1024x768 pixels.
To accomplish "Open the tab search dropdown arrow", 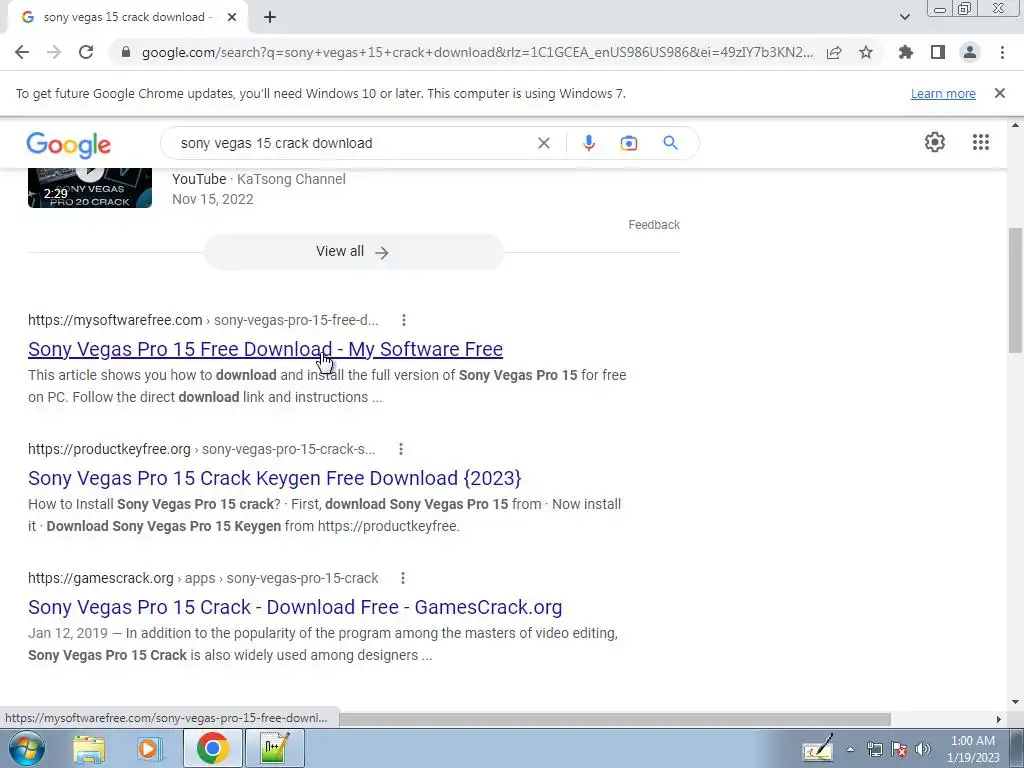I will pos(904,17).
